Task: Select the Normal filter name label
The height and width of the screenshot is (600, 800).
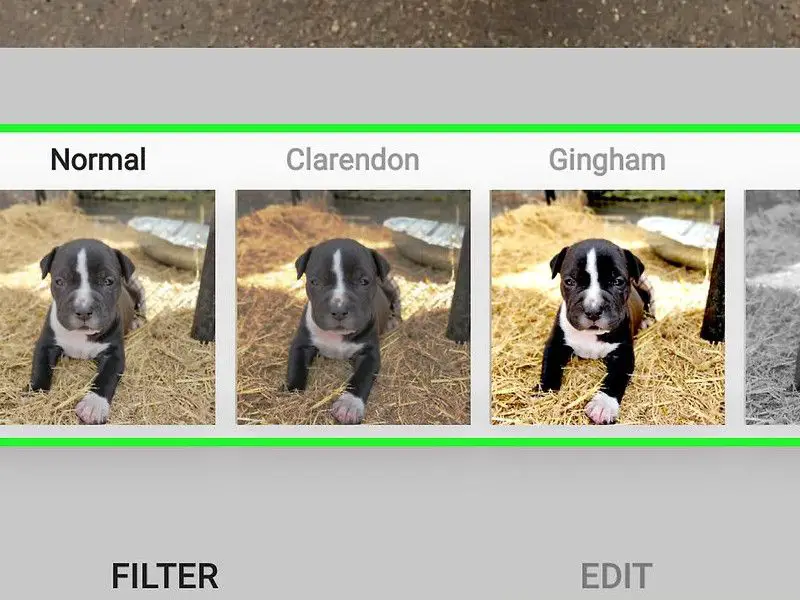Action: 98,160
